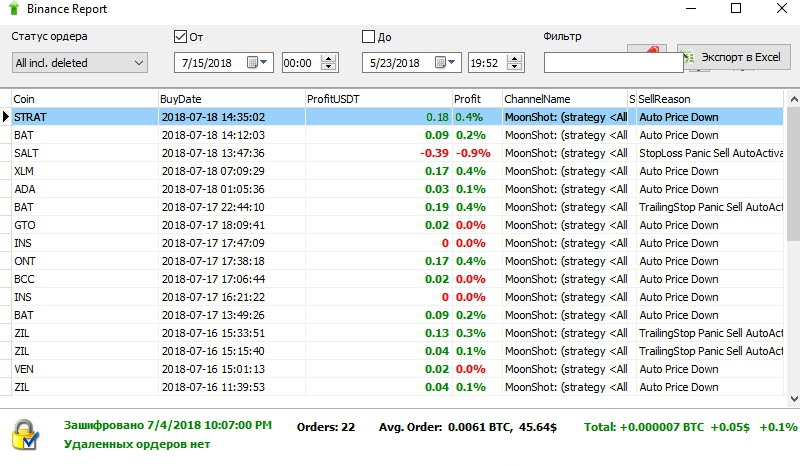This screenshot has width=800, height=466.
Task: Maximize the Binance Report window
Action: [736, 8]
